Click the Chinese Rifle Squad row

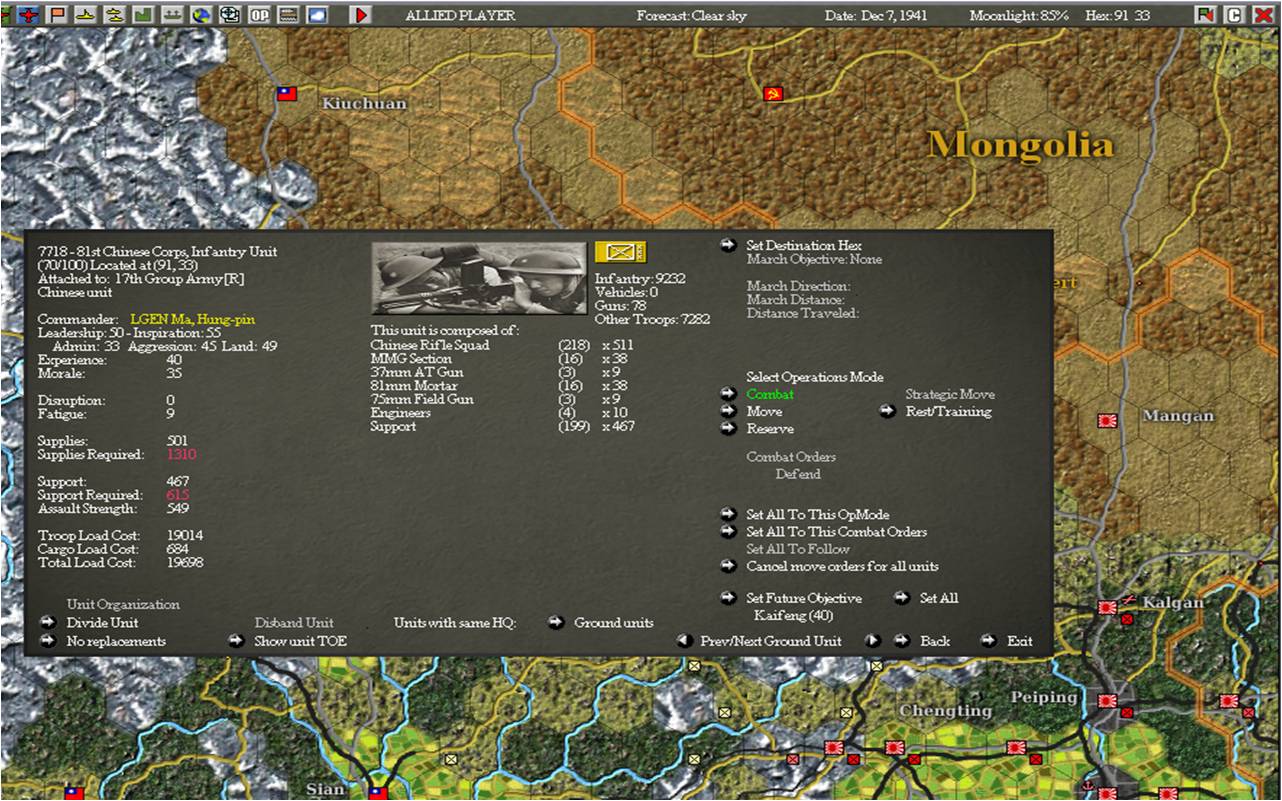[503, 345]
